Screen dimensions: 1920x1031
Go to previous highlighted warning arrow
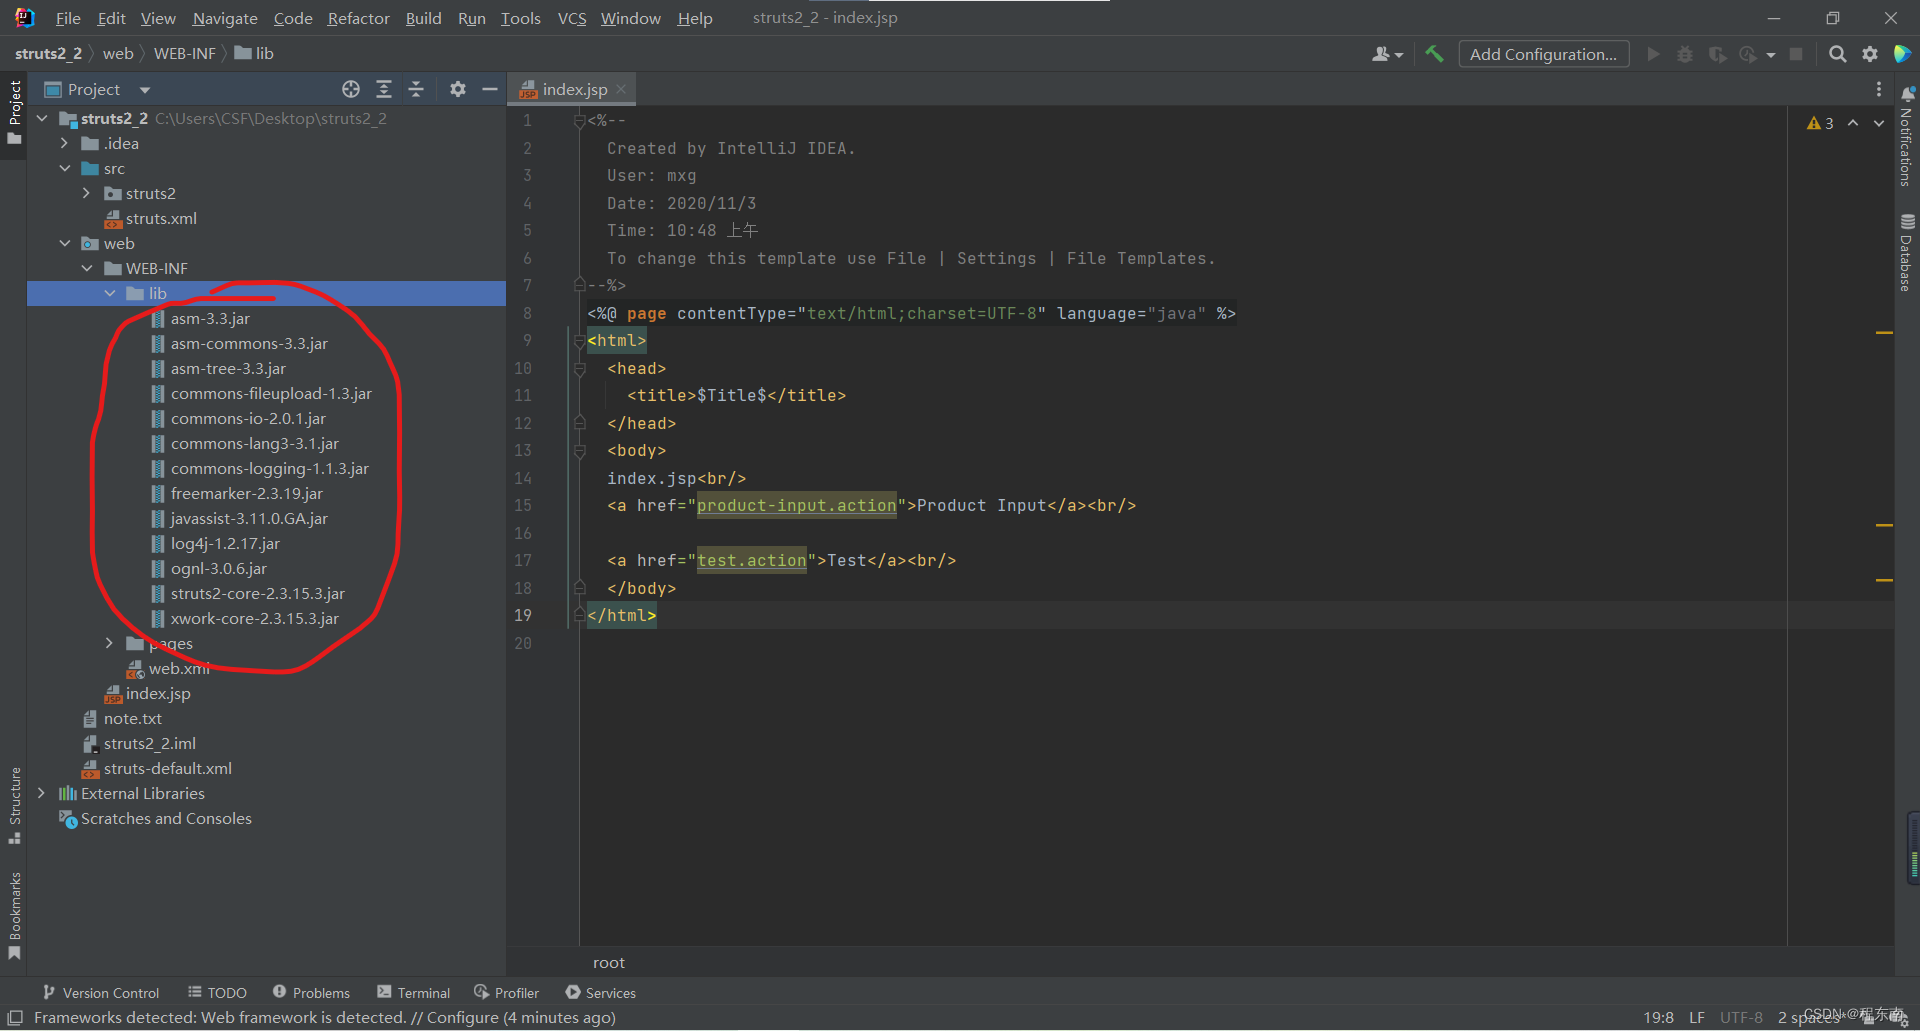click(1853, 123)
